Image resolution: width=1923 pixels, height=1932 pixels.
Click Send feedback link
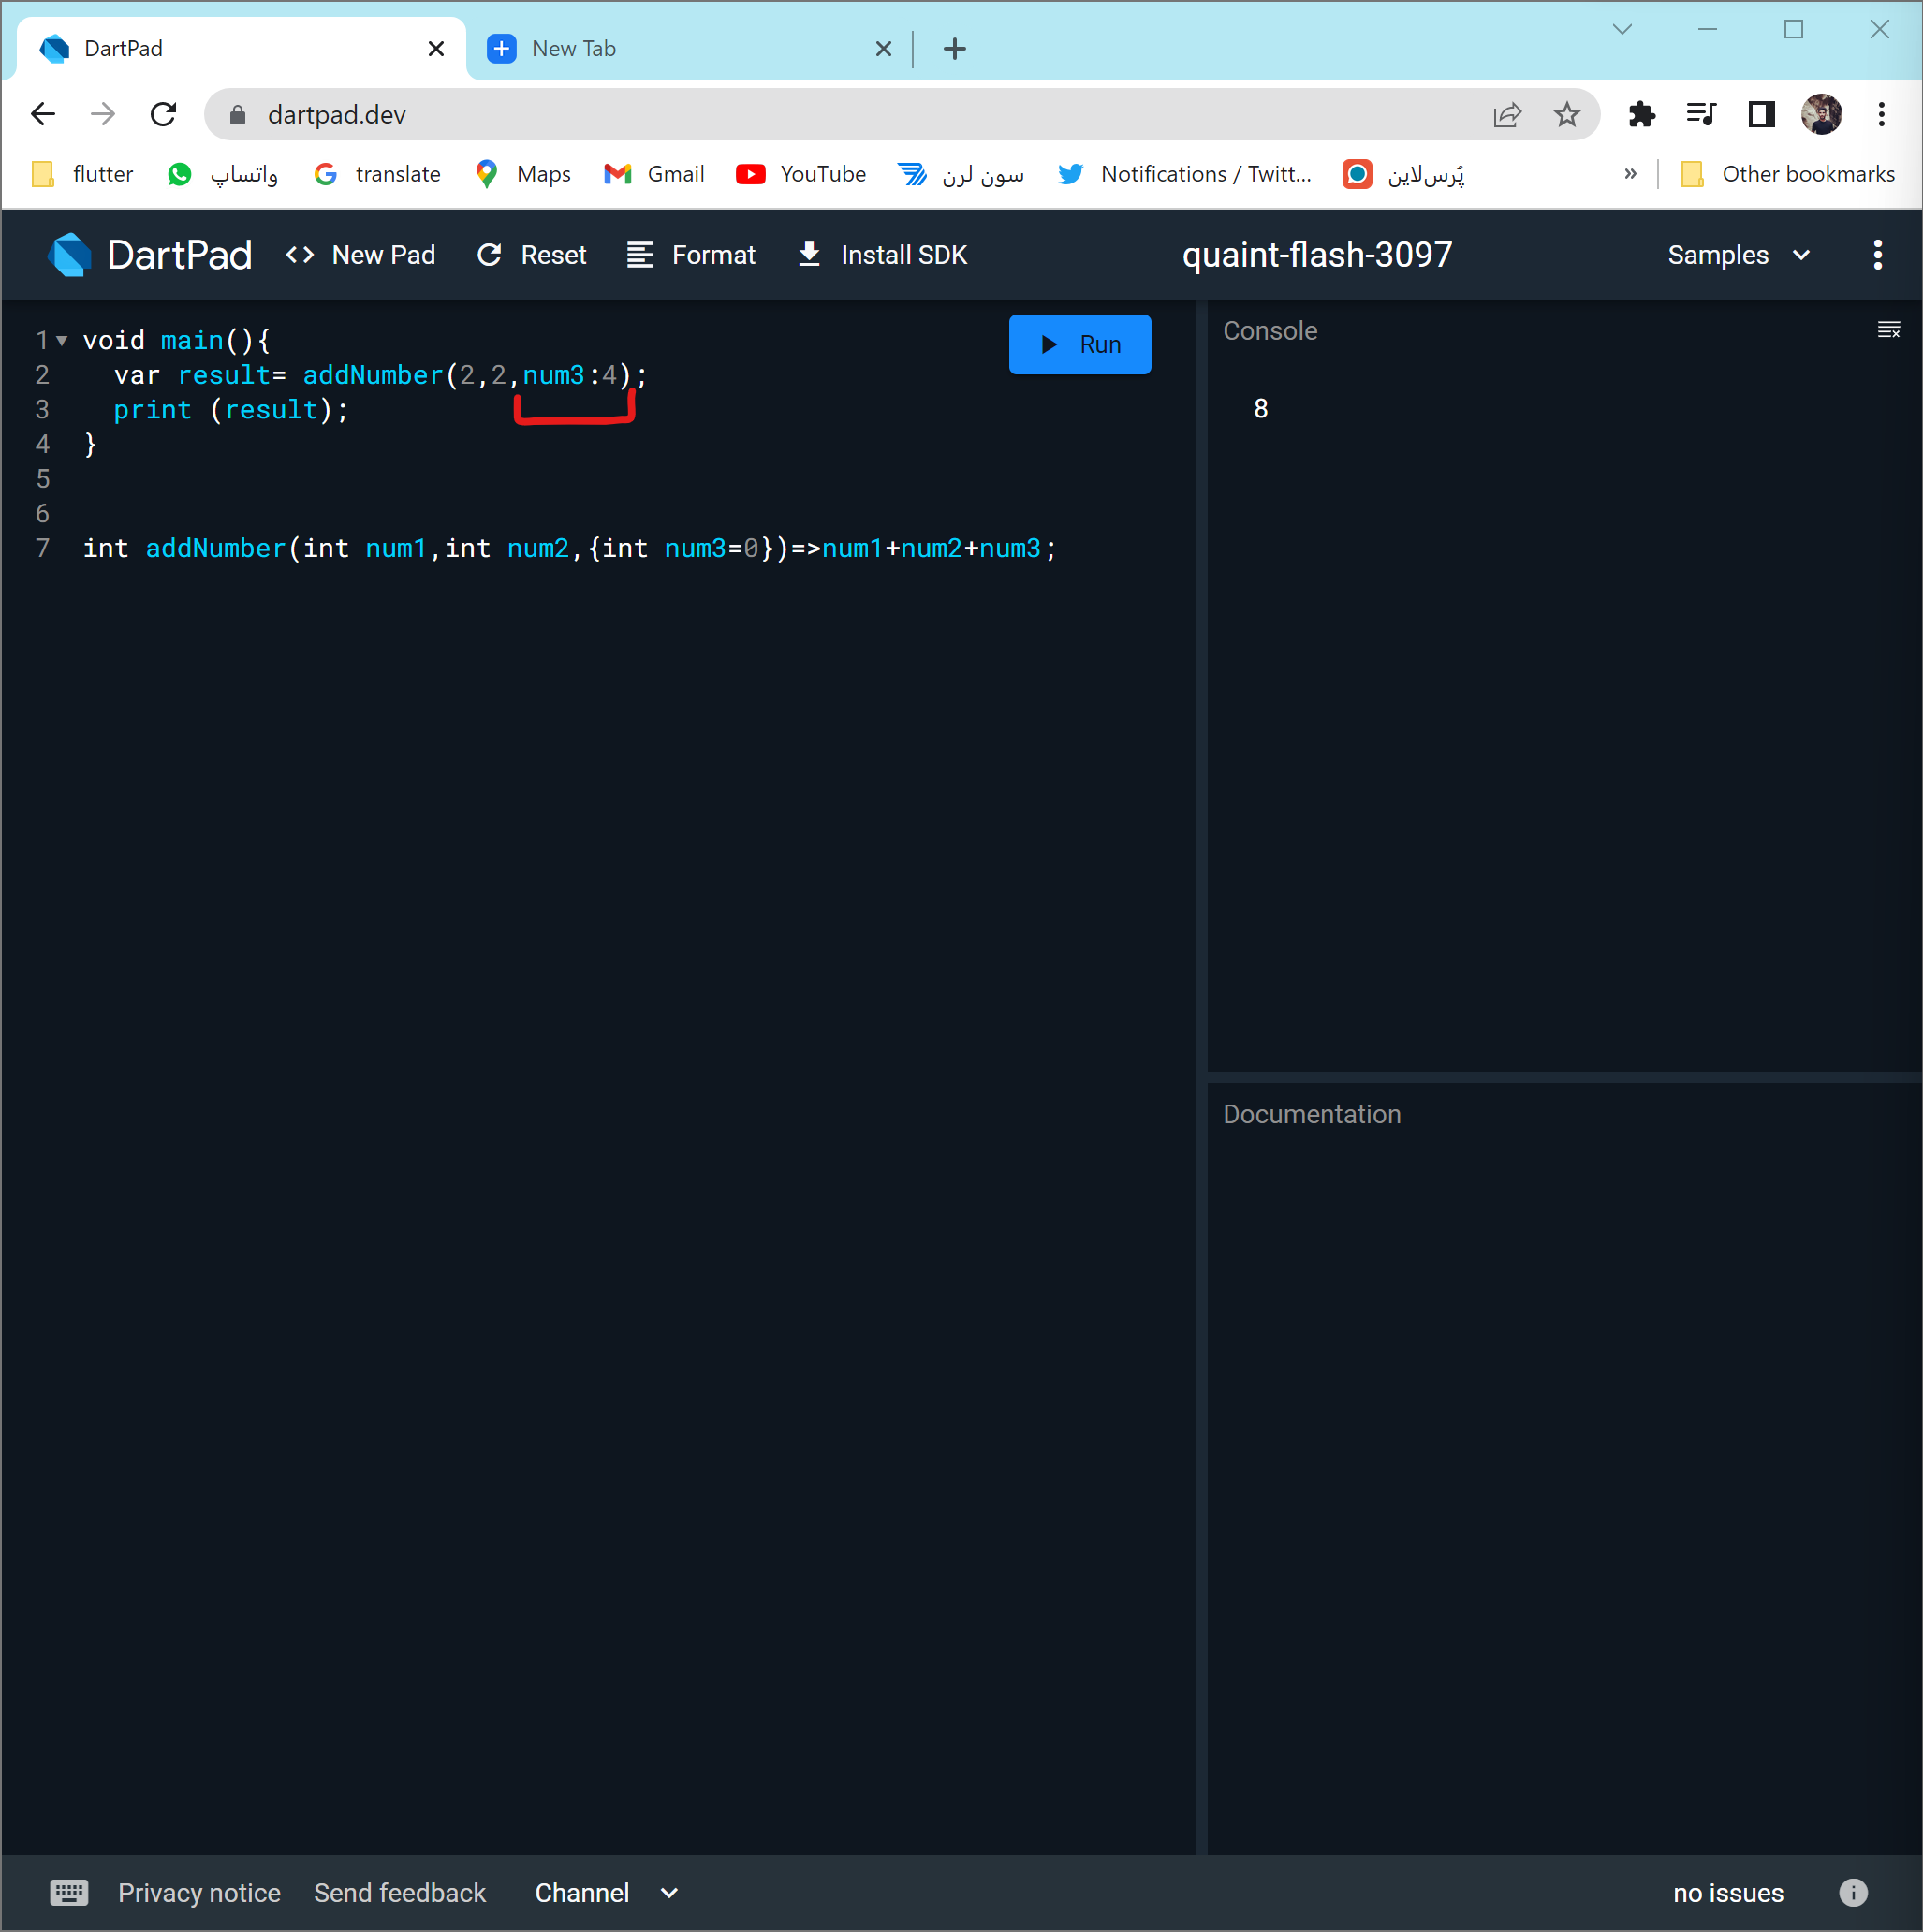coord(400,1892)
